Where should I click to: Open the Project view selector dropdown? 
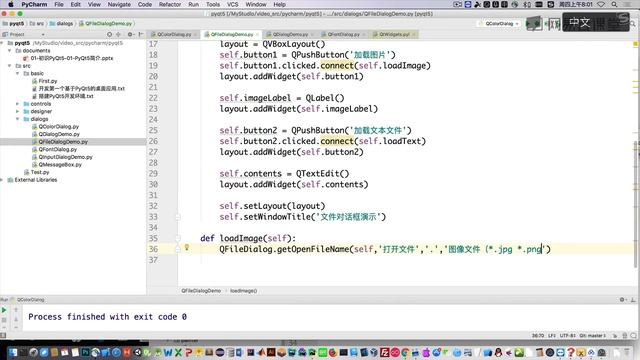[43, 35]
